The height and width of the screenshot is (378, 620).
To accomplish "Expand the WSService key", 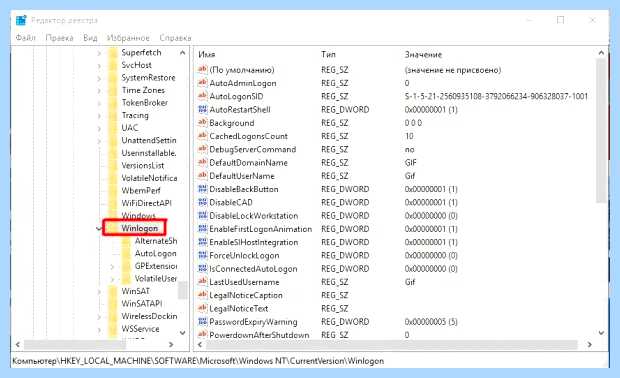I will 99,329.
